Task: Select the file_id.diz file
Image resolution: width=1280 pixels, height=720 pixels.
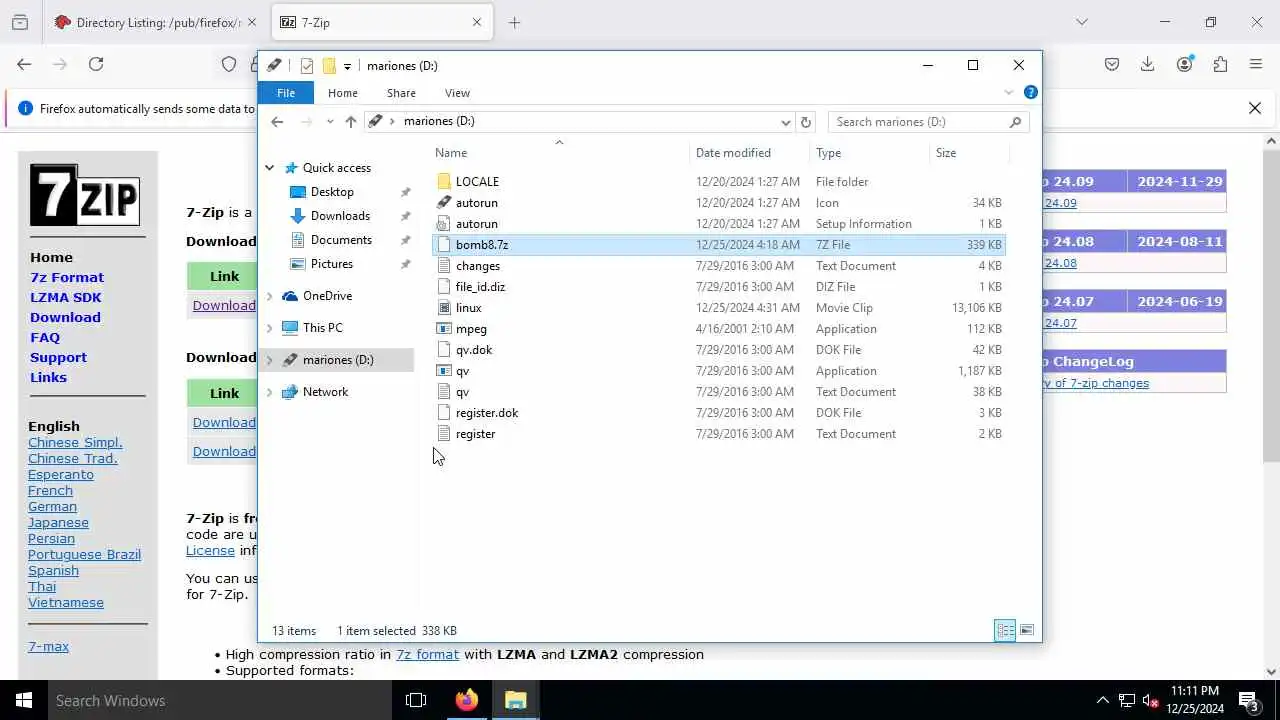Action: coord(718,286)
